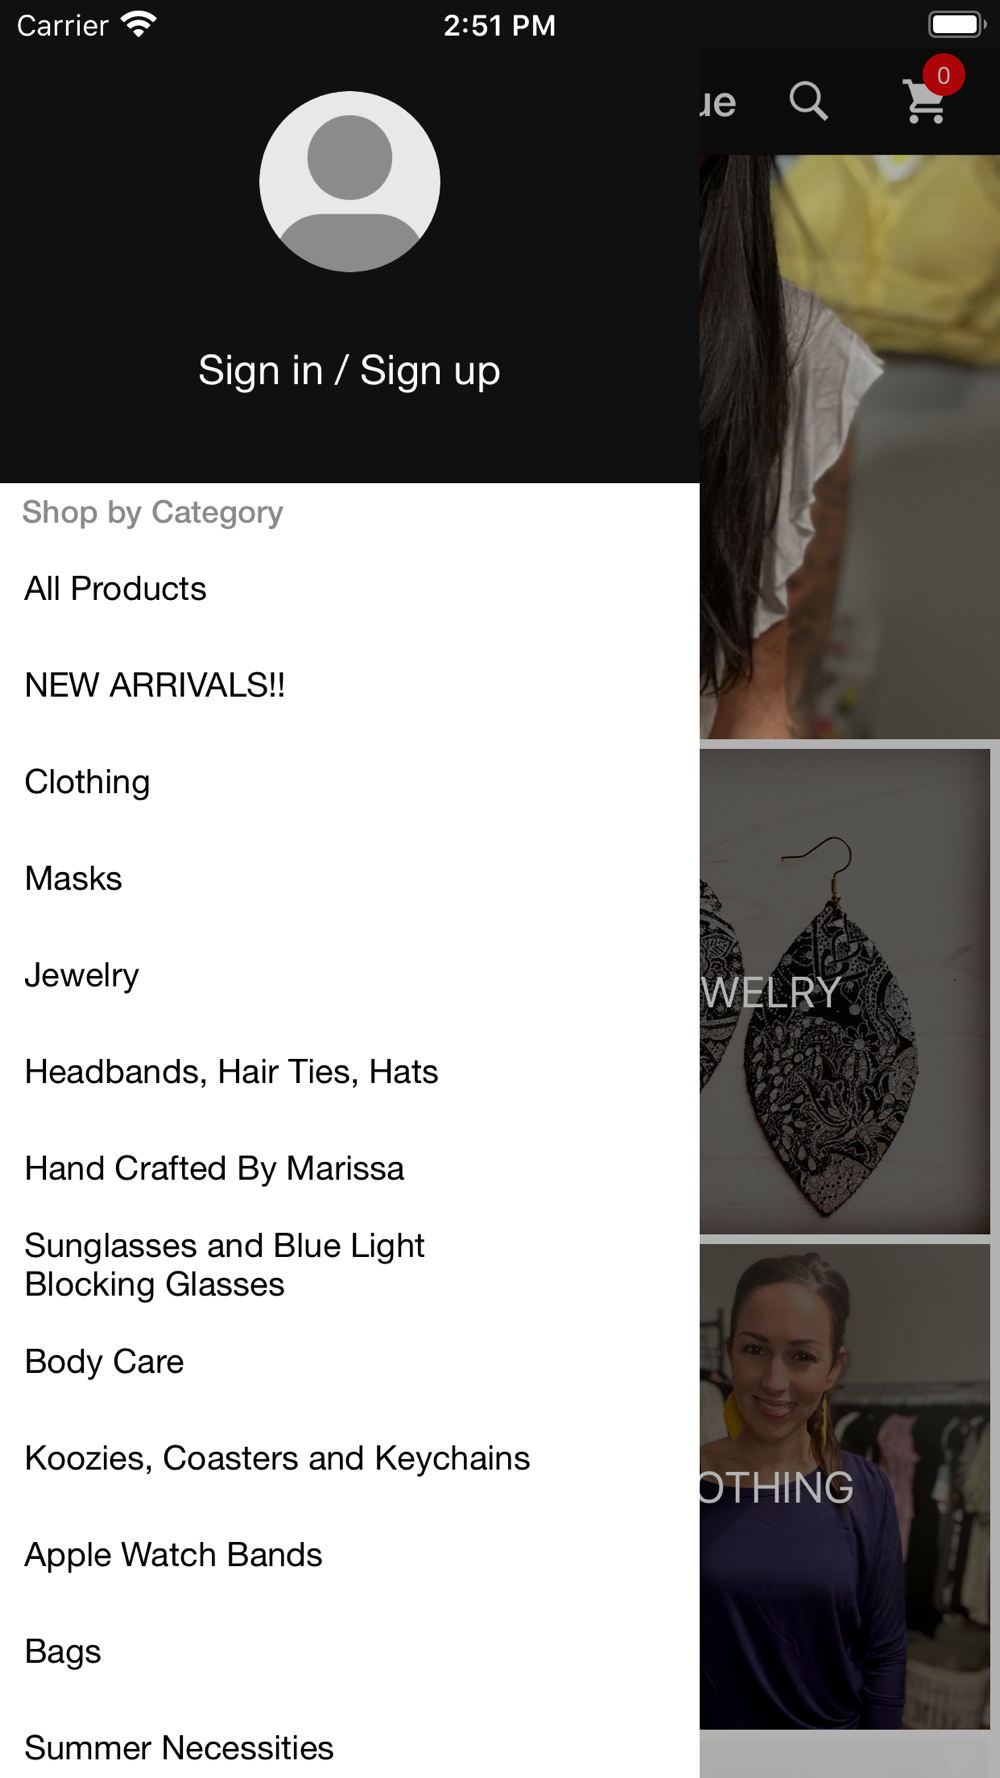Image resolution: width=1000 pixels, height=1778 pixels.
Task: Open Hand Crafted By Marissa
Action: coord(349,1168)
